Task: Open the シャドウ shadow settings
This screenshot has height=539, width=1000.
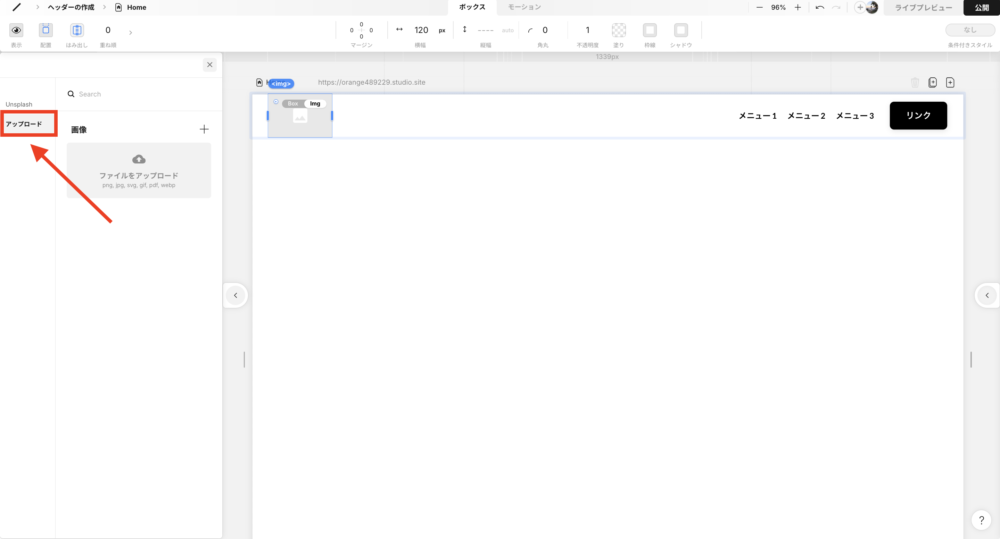Action: click(x=680, y=30)
